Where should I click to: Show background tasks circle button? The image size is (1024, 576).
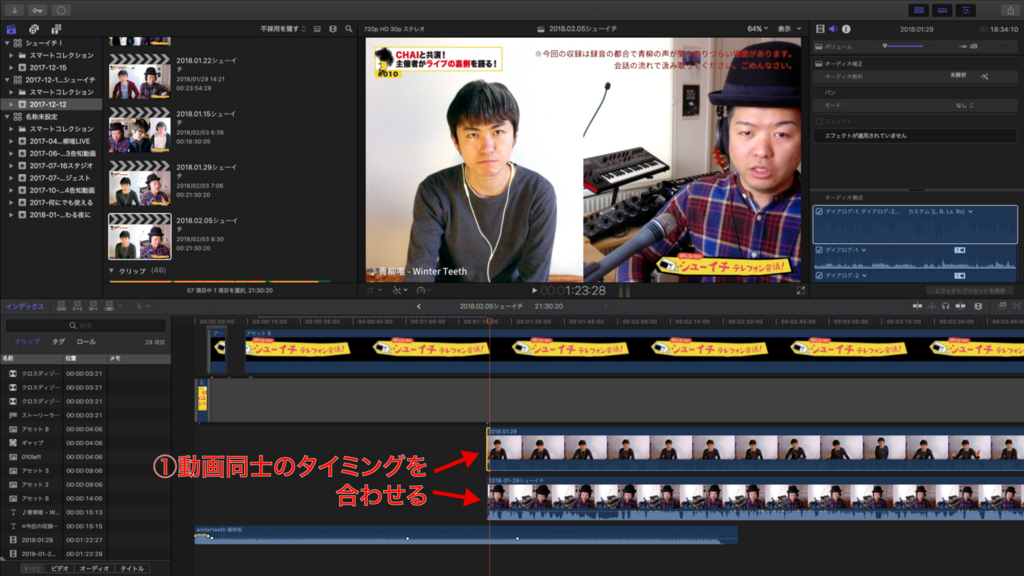[61, 10]
